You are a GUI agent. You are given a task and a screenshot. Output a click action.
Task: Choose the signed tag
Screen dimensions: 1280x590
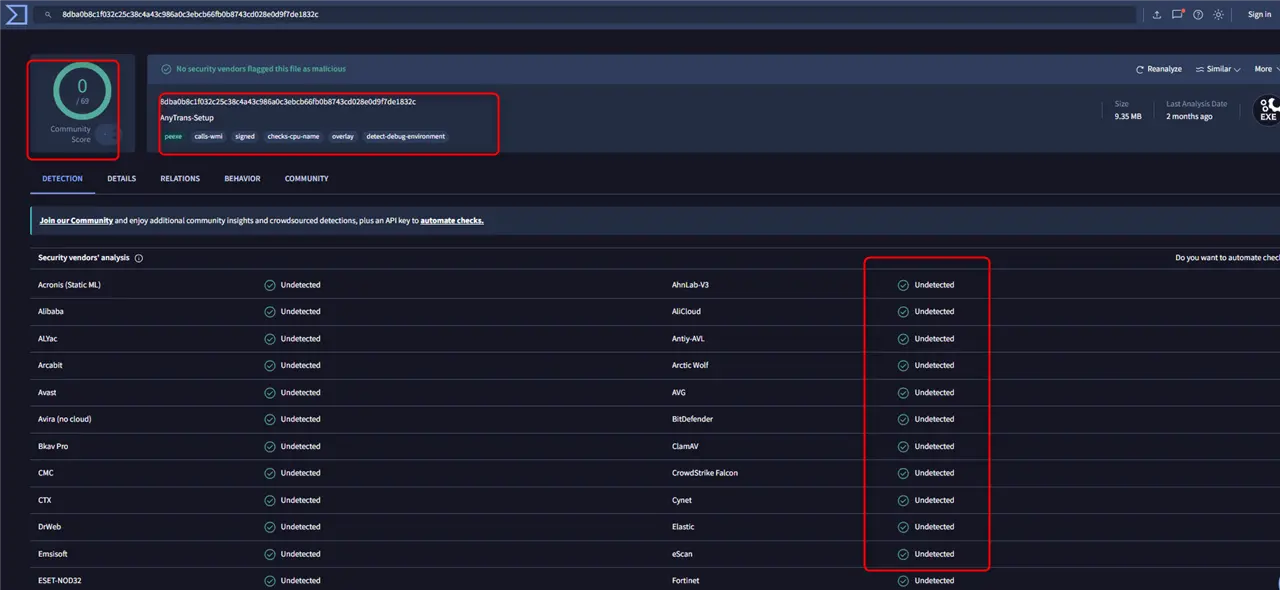[245, 136]
